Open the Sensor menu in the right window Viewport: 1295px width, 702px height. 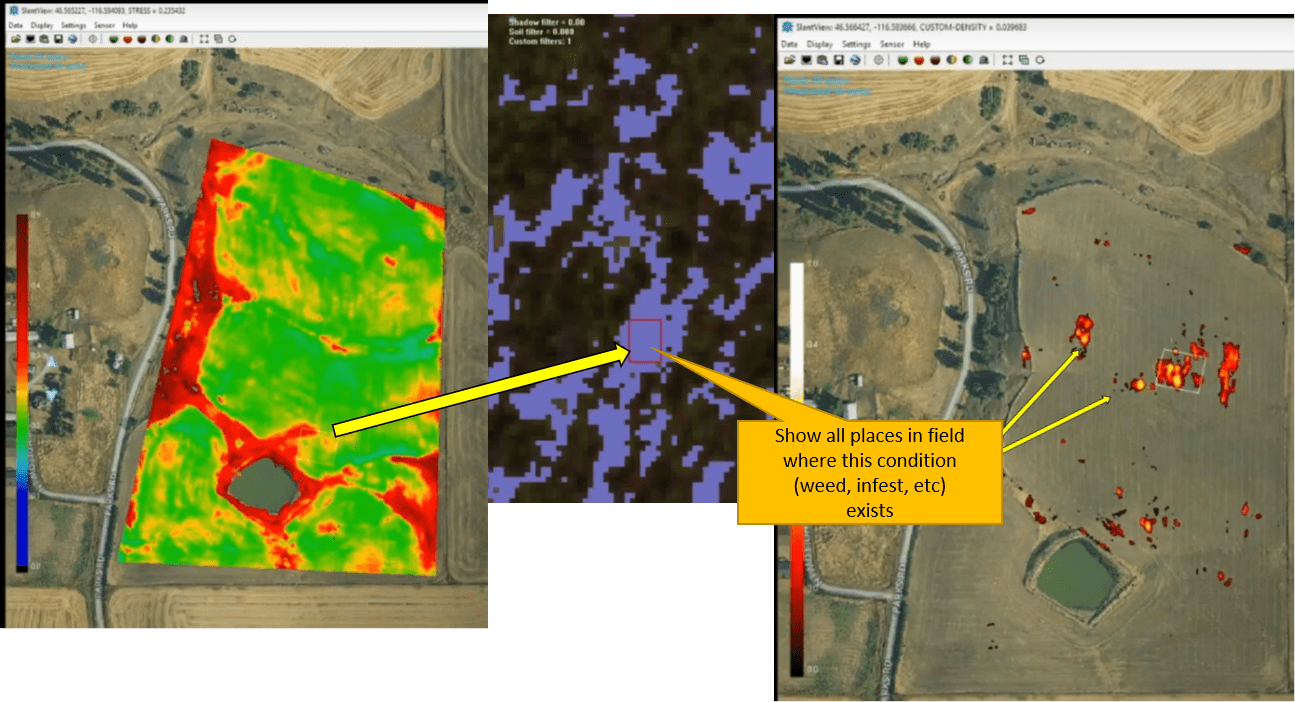tap(892, 44)
